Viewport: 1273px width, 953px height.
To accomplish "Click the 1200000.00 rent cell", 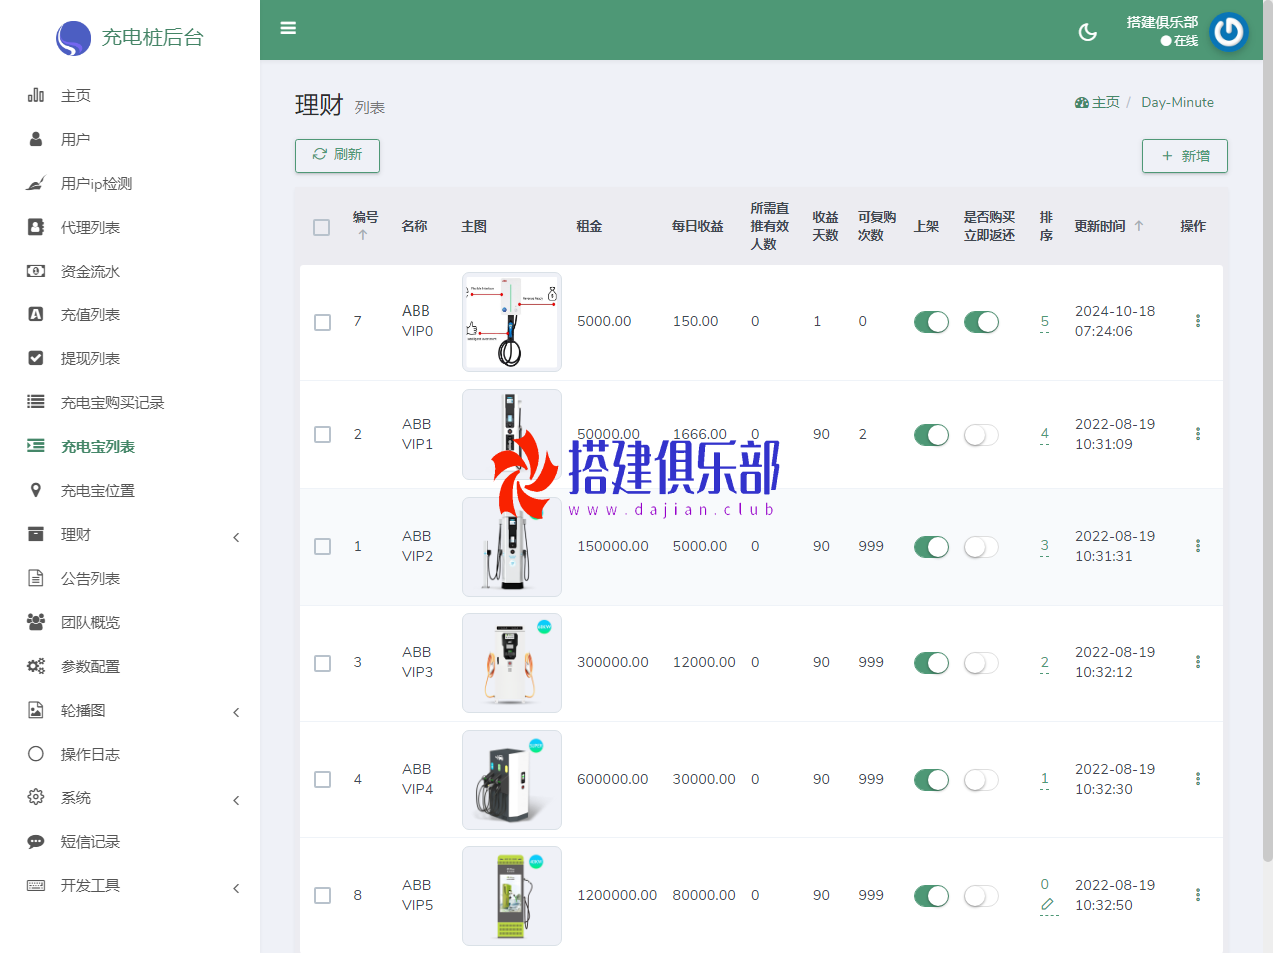I will tap(617, 895).
